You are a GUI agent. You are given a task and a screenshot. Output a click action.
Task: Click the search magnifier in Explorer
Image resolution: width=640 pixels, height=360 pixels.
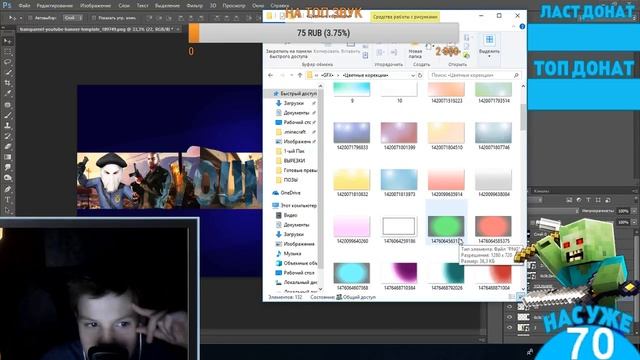pyautogui.click(x=516, y=75)
